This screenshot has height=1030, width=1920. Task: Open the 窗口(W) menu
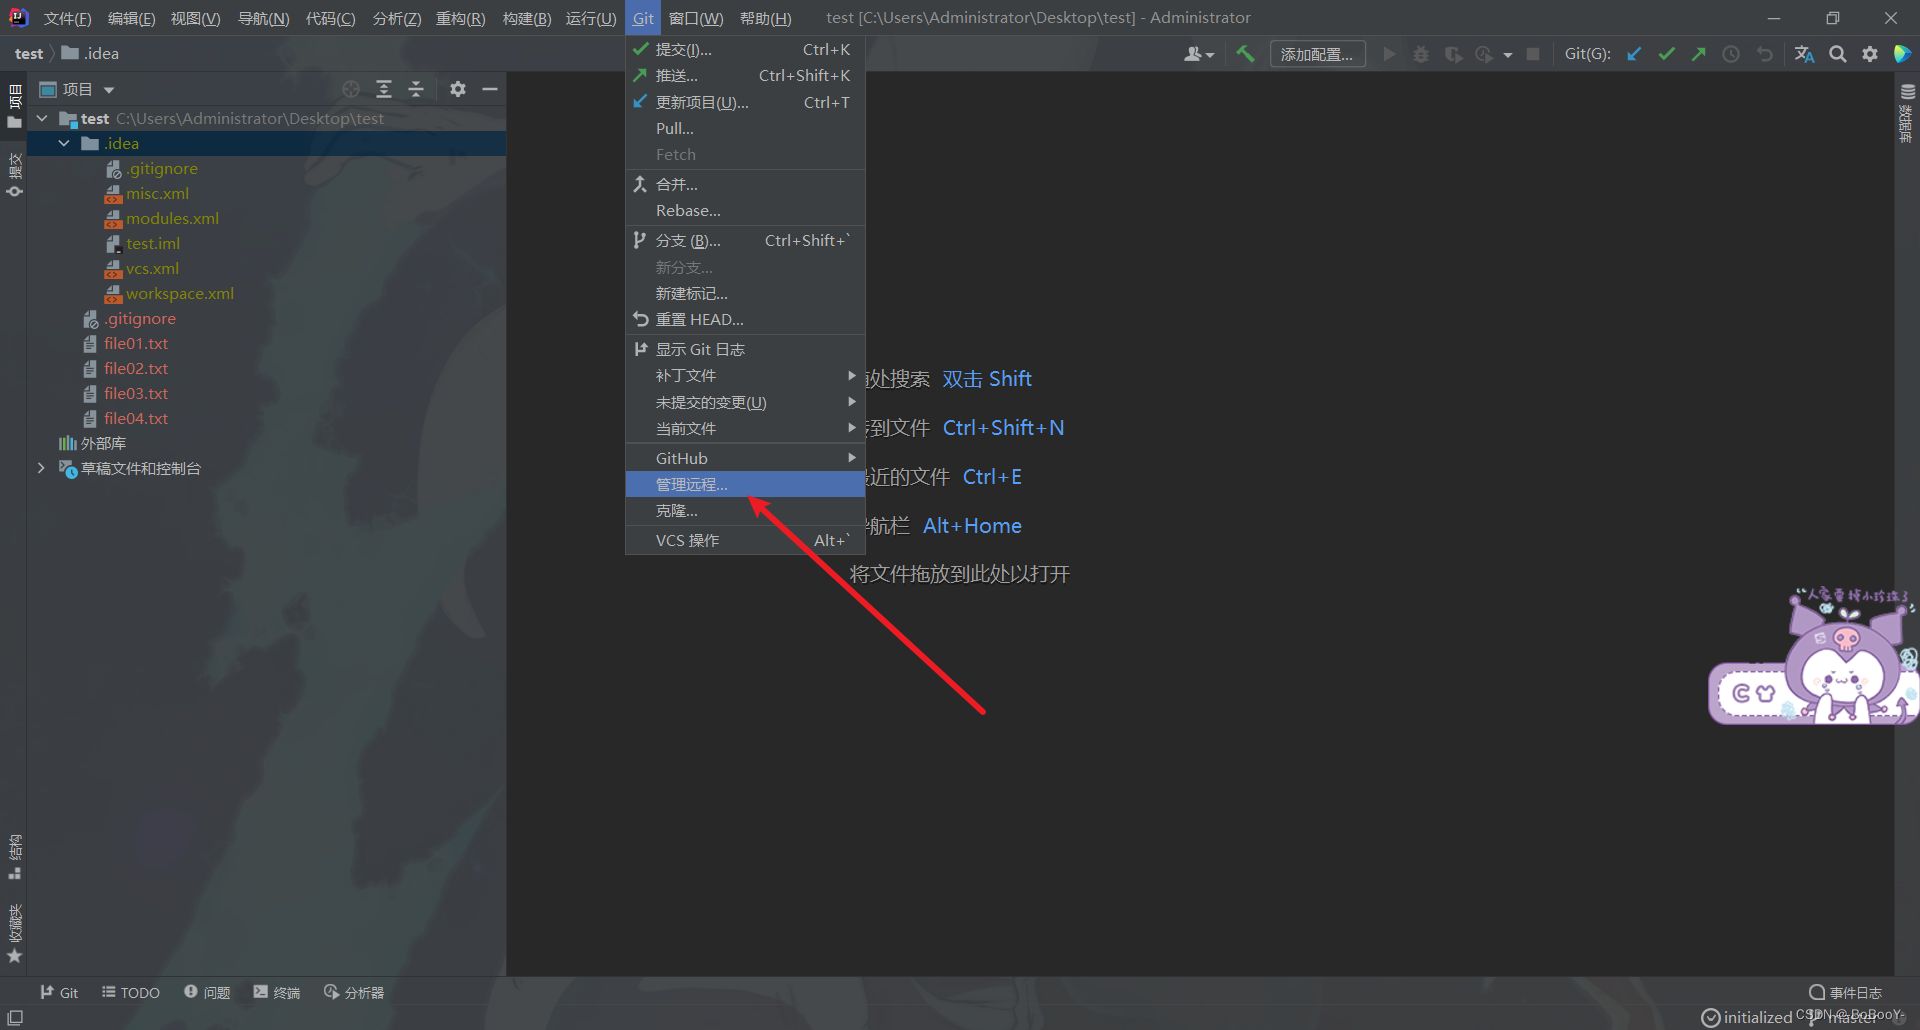point(696,18)
